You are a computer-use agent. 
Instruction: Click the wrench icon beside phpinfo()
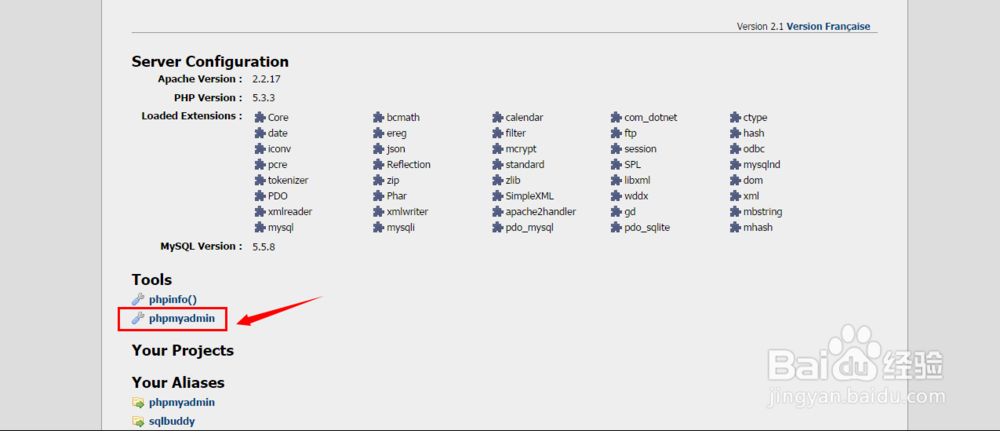[138, 299]
